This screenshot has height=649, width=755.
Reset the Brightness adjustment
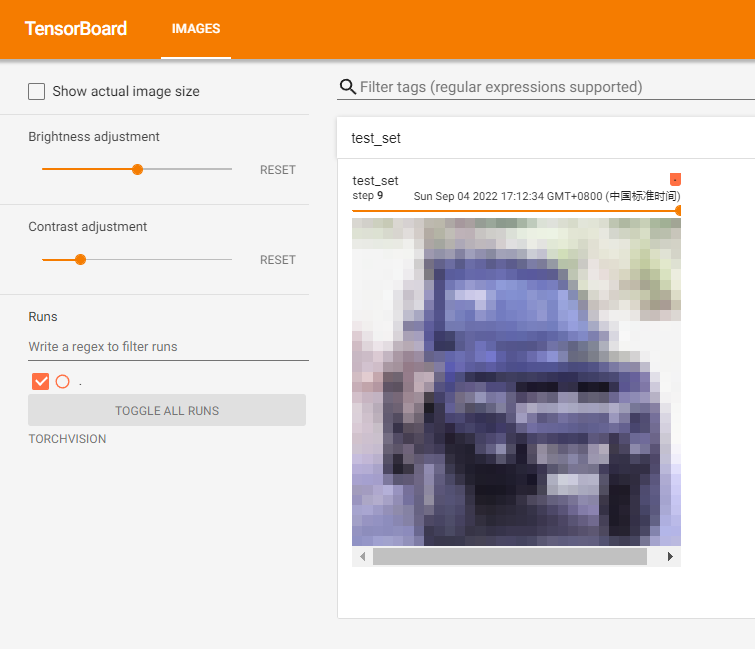[x=277, y=170]
